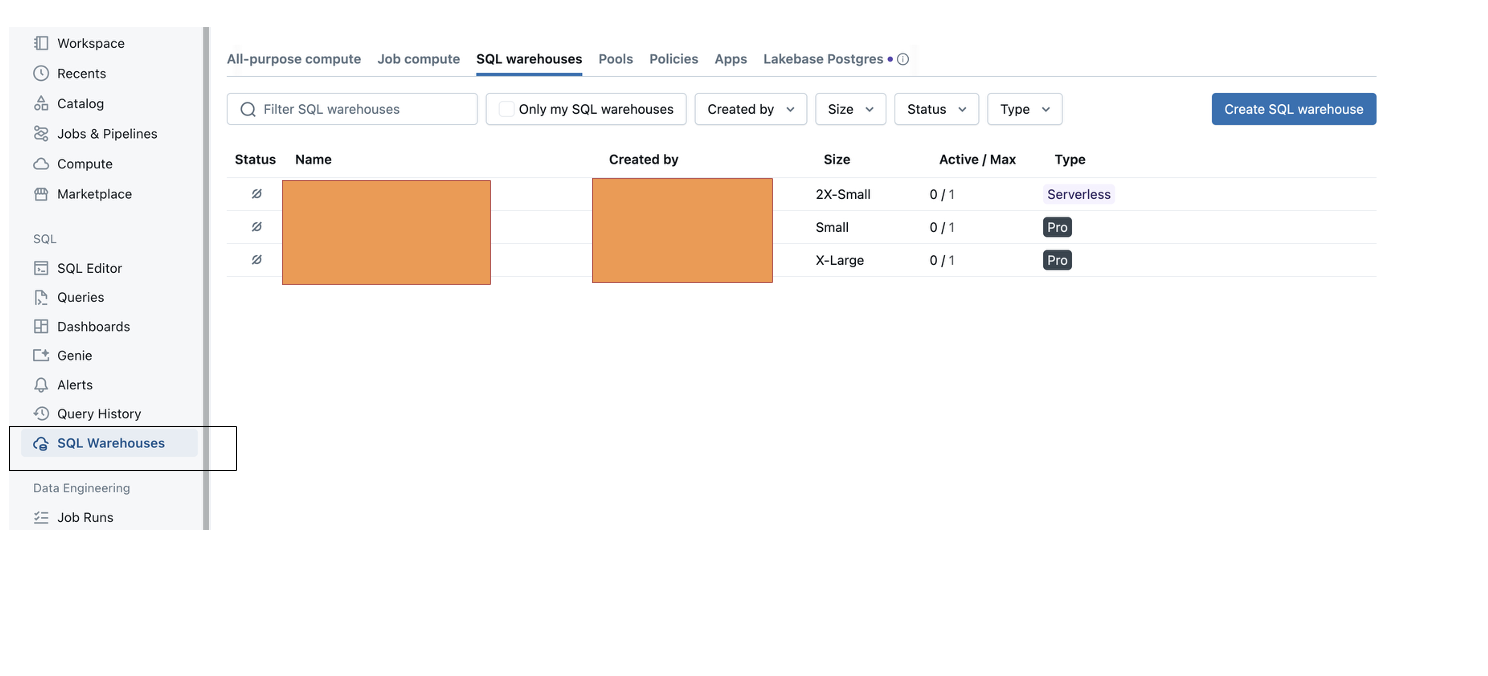Image resolution: width=1488 pixels, height=676 pixels.
Task: Click the Create SQL warehouse button
Action: click(1293, 108)
